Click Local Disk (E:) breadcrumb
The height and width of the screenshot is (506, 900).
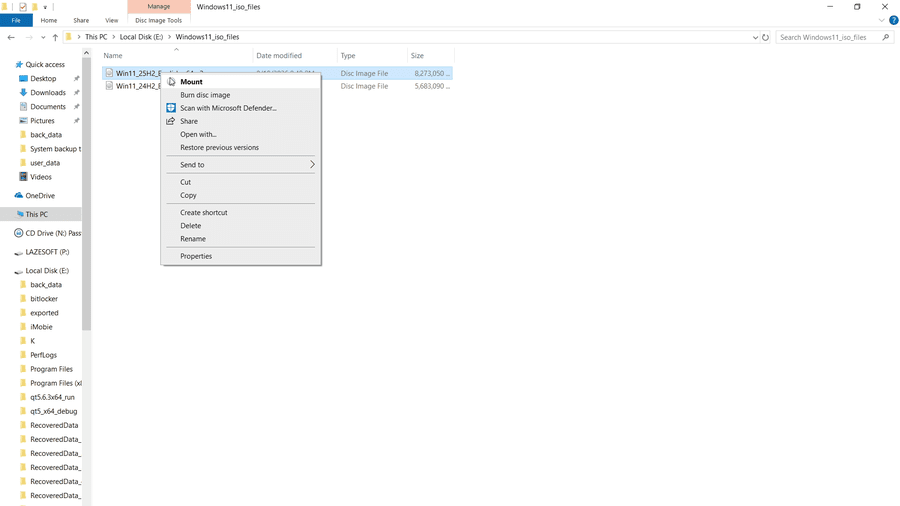pyautogui.click(x=141, y=37)
